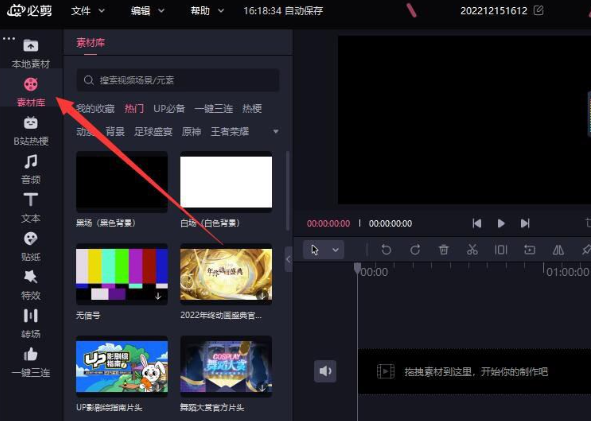Select the 舞蹈大赛官方片头 thumbnail
The image size is (591, 421).
coord(226,366)
